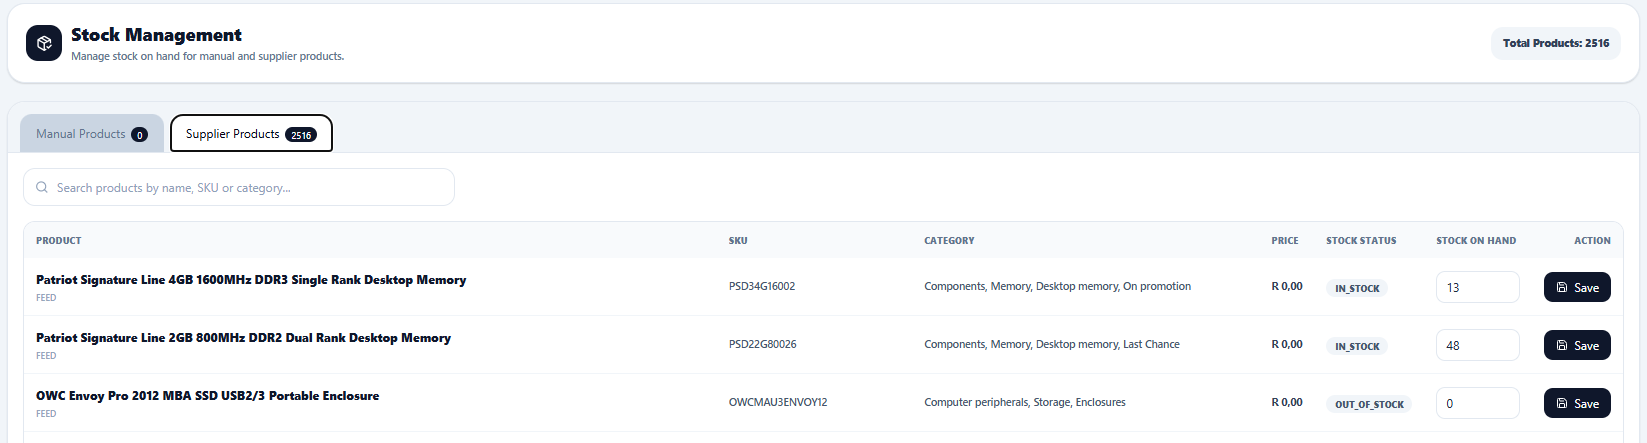Screen dimensions: 1647x443
Task: Click the Stock Management box icon
Action: 44,43
